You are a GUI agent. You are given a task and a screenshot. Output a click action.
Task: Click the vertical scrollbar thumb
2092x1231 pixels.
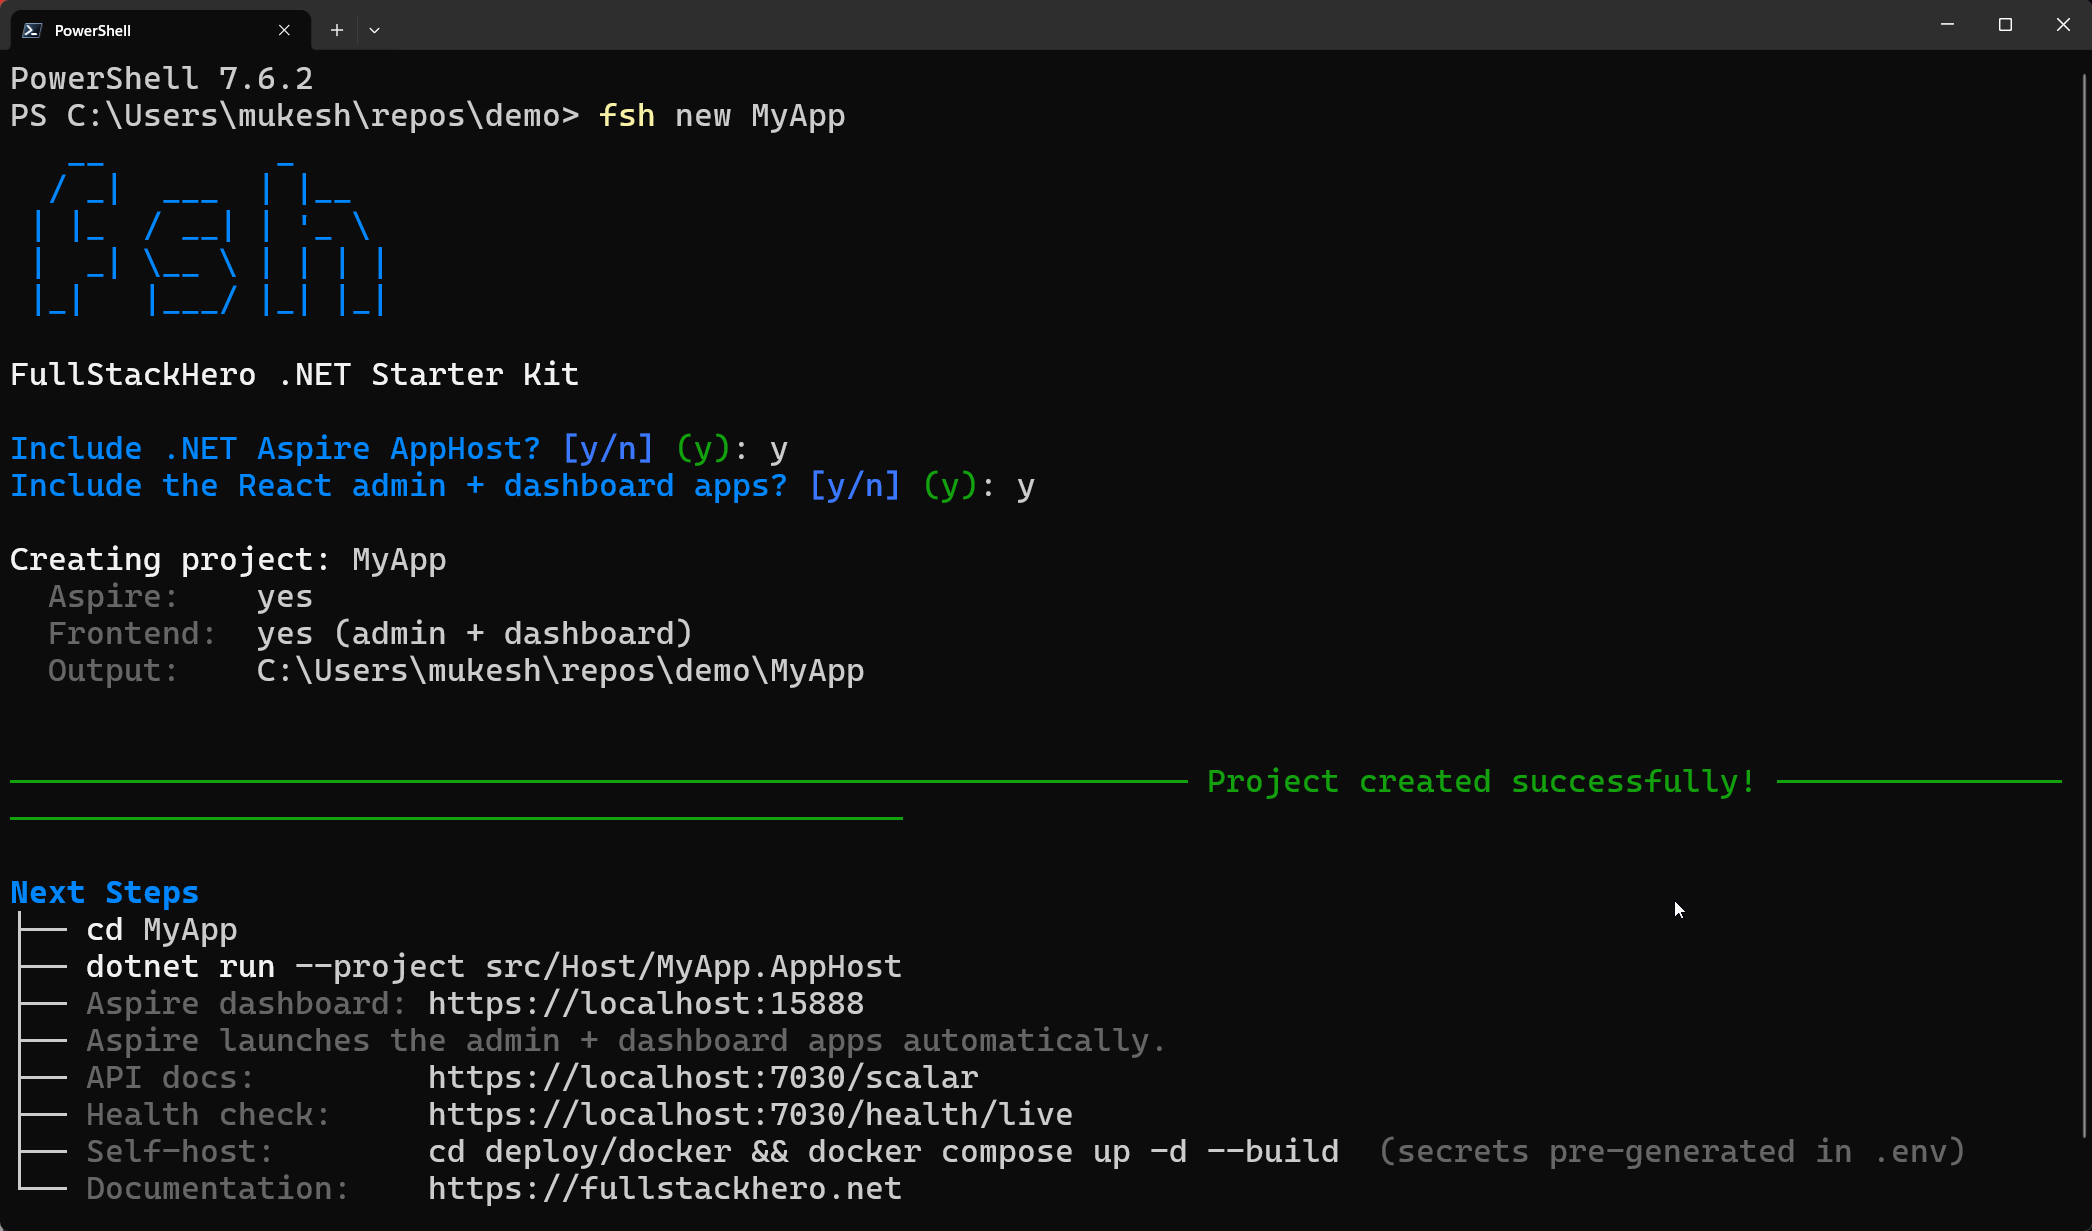(2085, 605)
